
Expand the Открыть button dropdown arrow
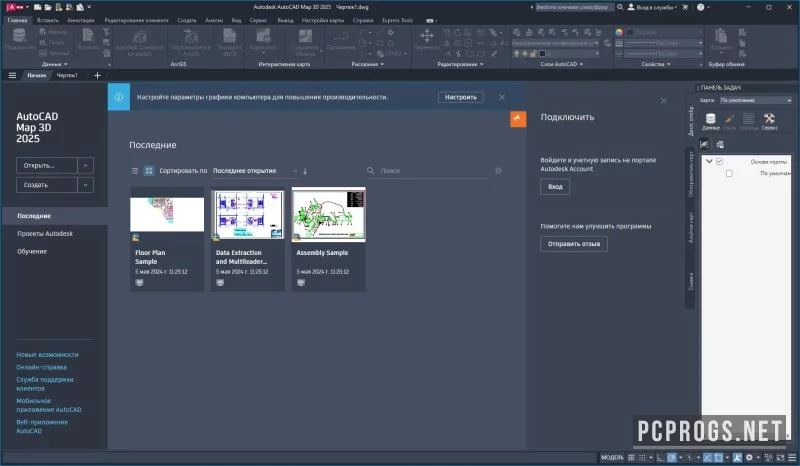click(x=85, y=165)
